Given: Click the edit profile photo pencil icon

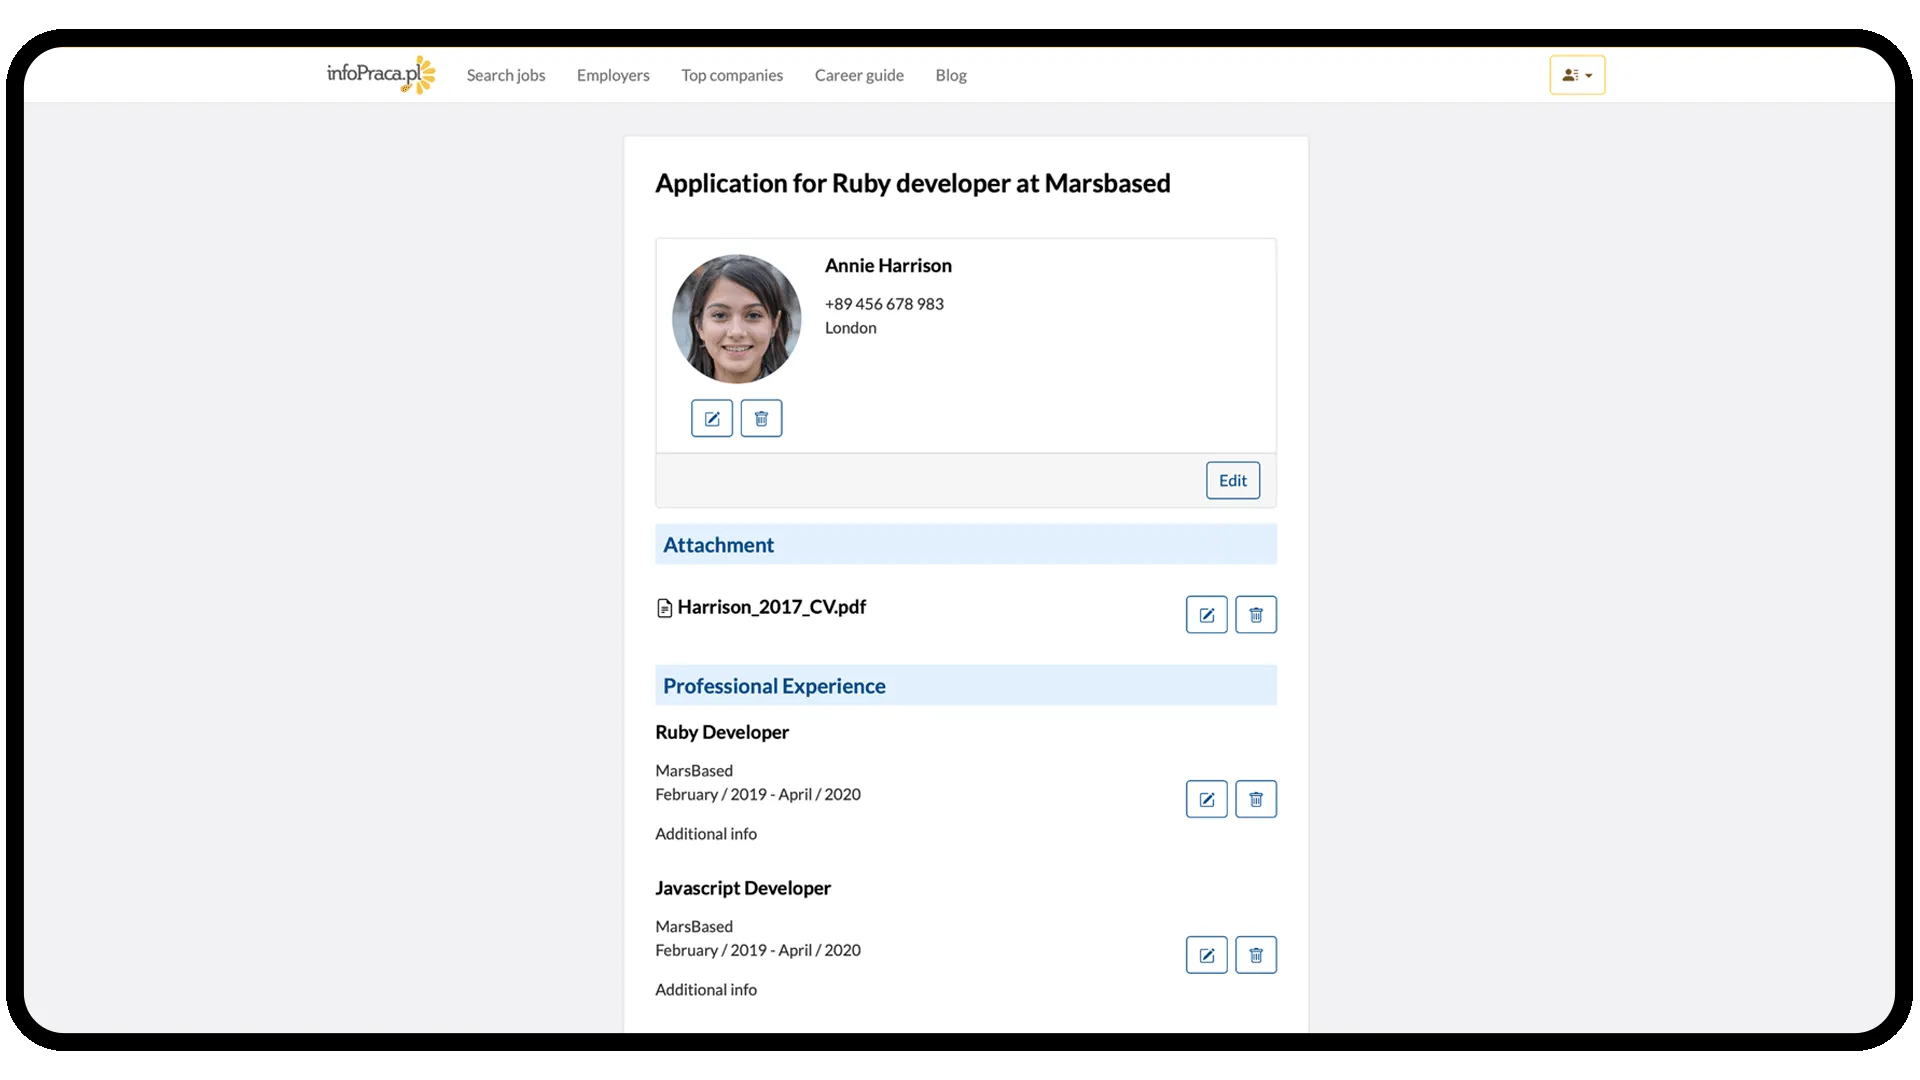Looking at the screenshot, I should [711, 418].
